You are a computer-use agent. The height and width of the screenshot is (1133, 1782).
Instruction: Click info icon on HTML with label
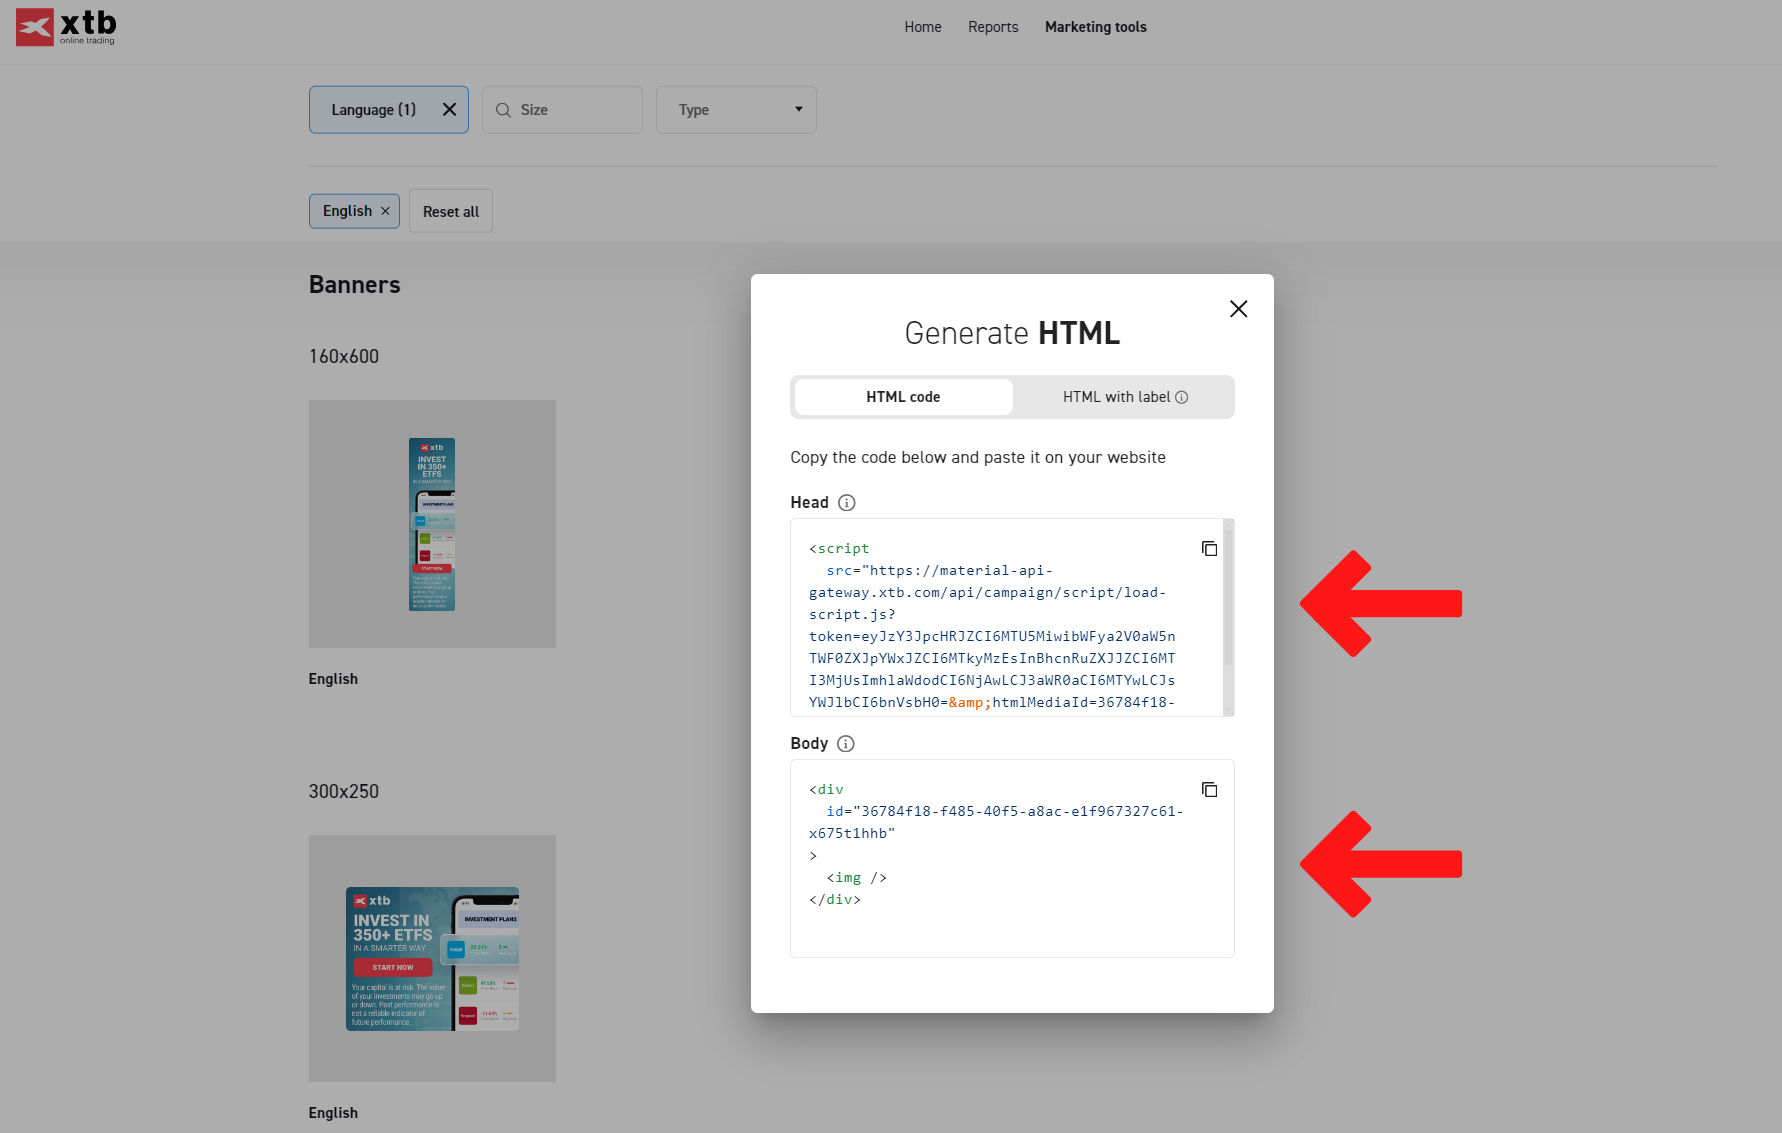[1181, 397]
